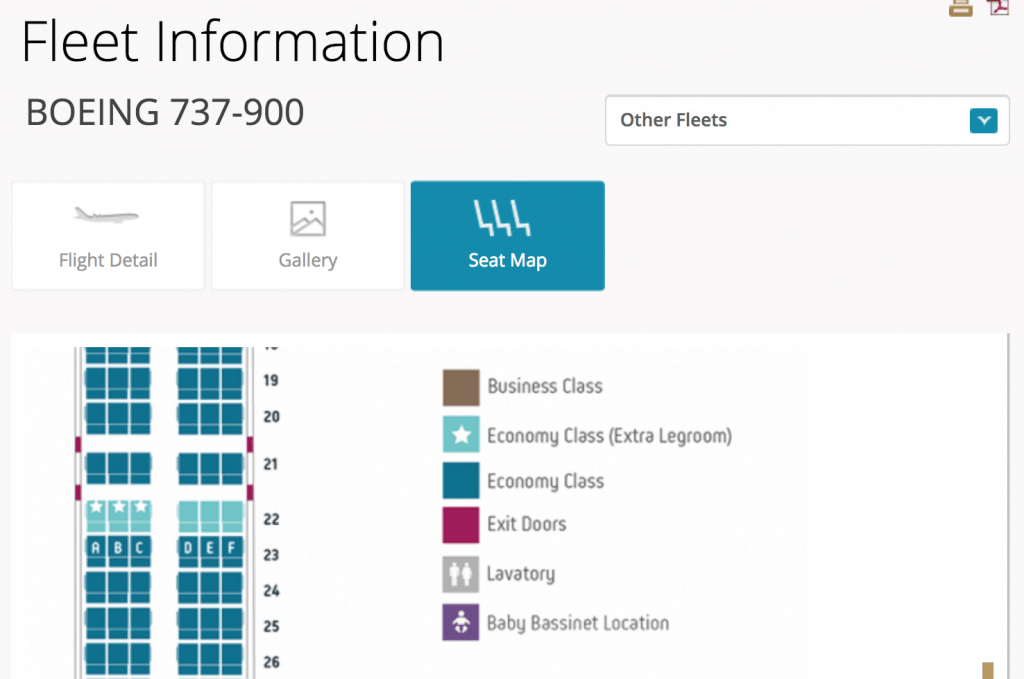Click the printer icon at top right
The height and width of the screenshot is (679, 1024).
click(961, 7)
